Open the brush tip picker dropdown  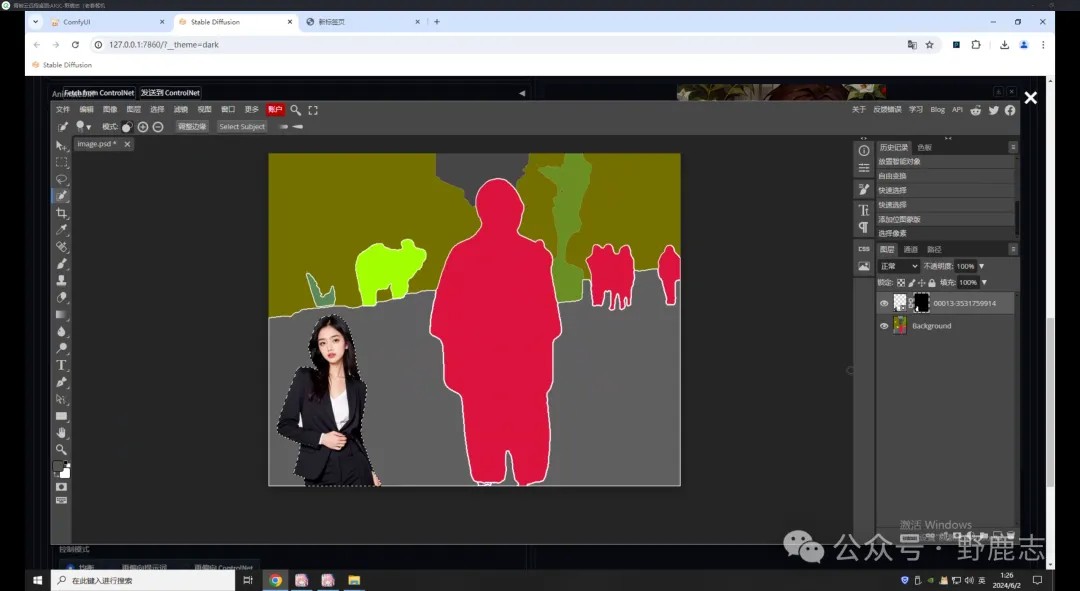click(83, 127)
